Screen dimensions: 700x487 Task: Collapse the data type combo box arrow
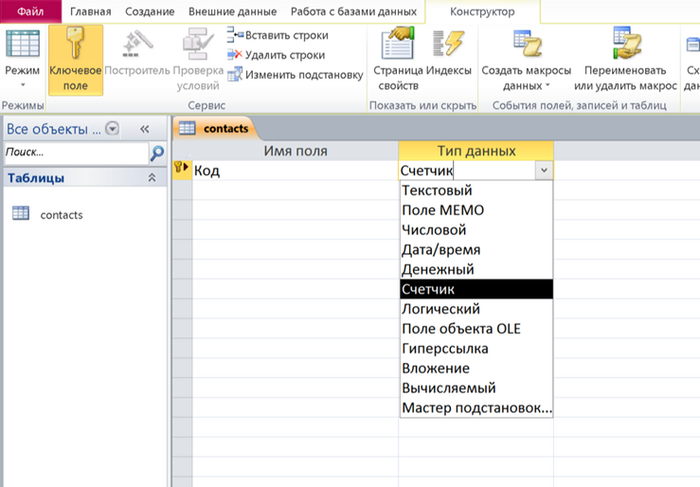(543, 171)
